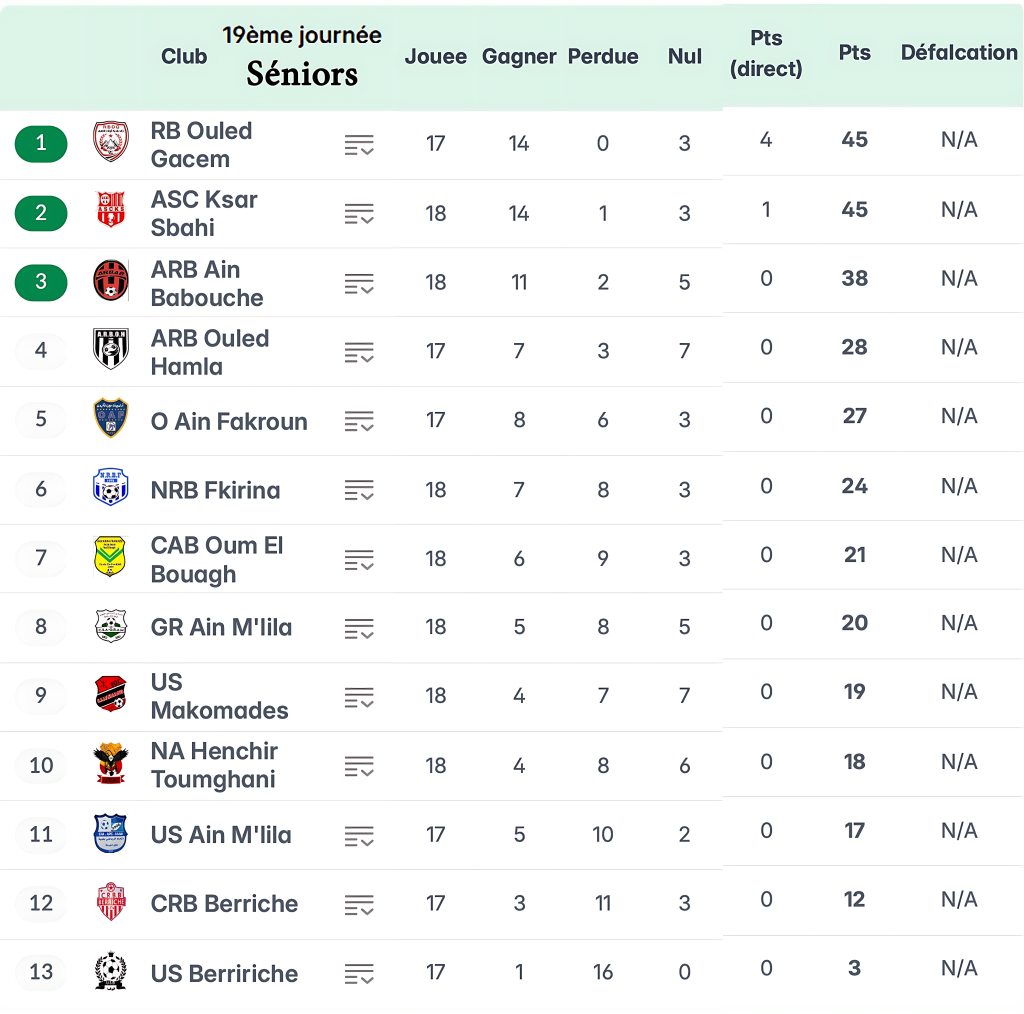
Task: Click the NA Henchir Toumghani eagle logo
Action: (x=110, y=764)
